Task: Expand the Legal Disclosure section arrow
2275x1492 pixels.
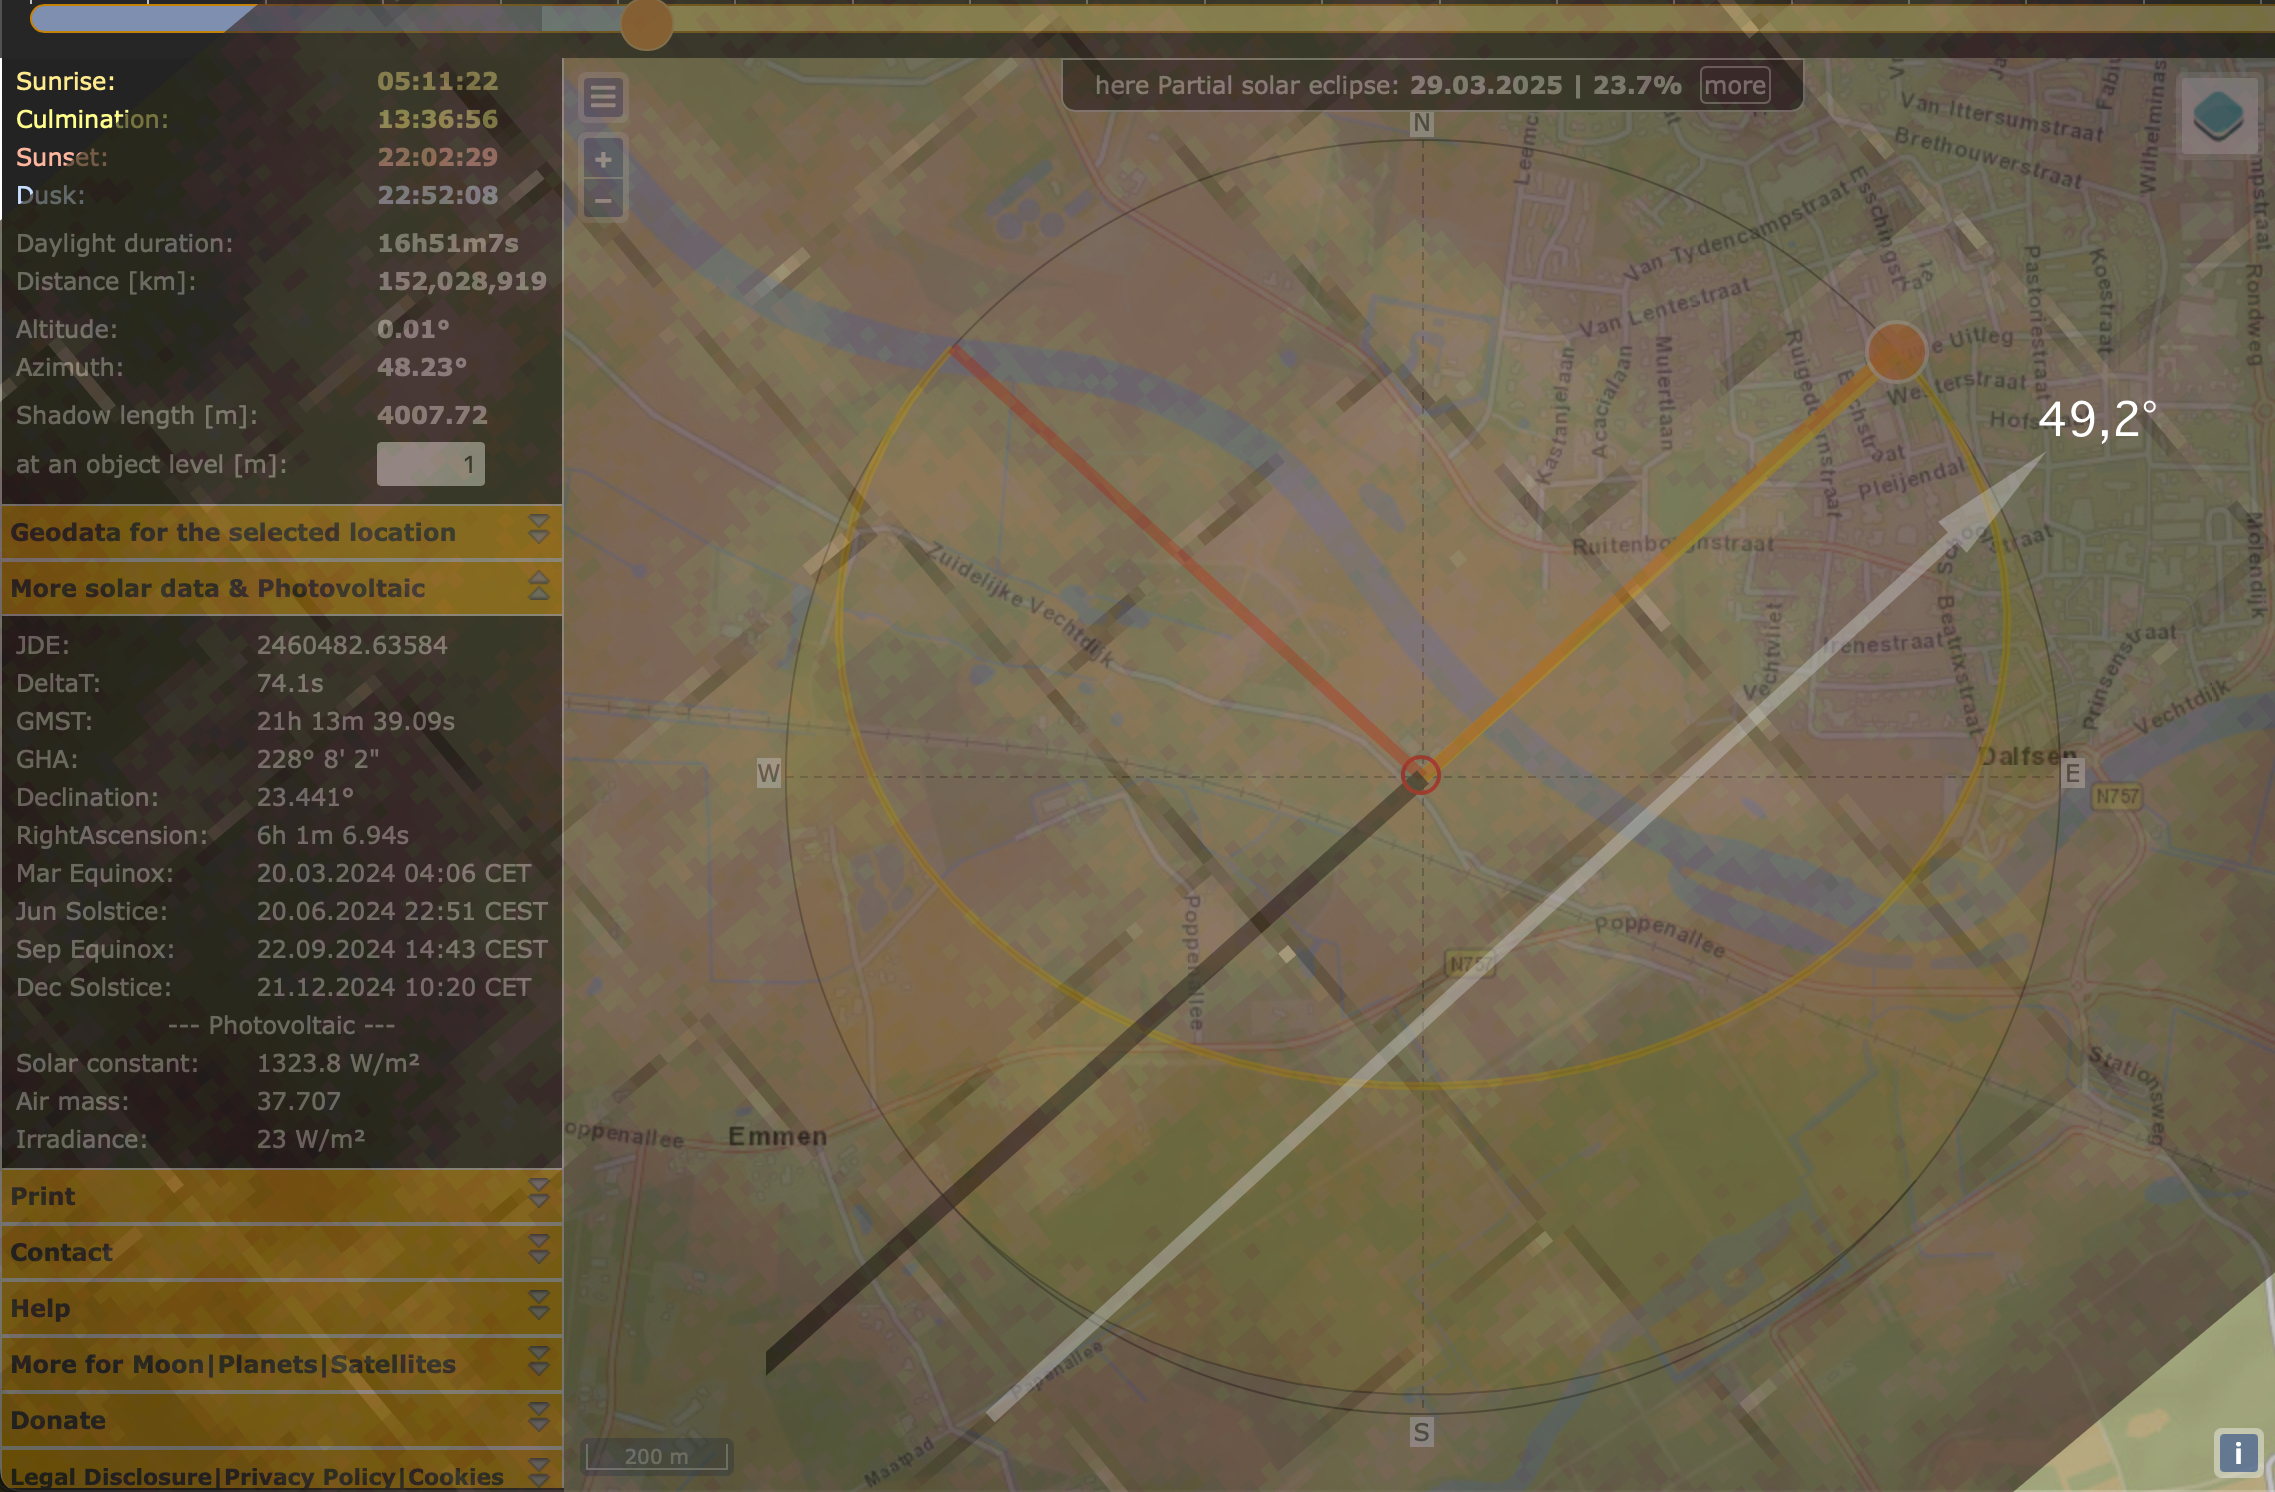Action: point(538,1472)
